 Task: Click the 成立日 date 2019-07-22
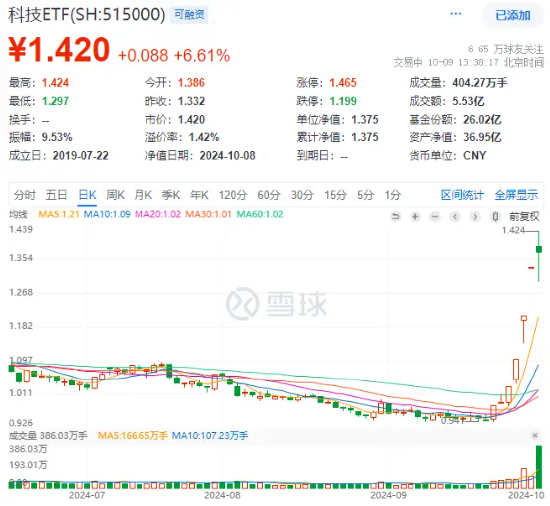pyautogui.click(x=81, y=155)
